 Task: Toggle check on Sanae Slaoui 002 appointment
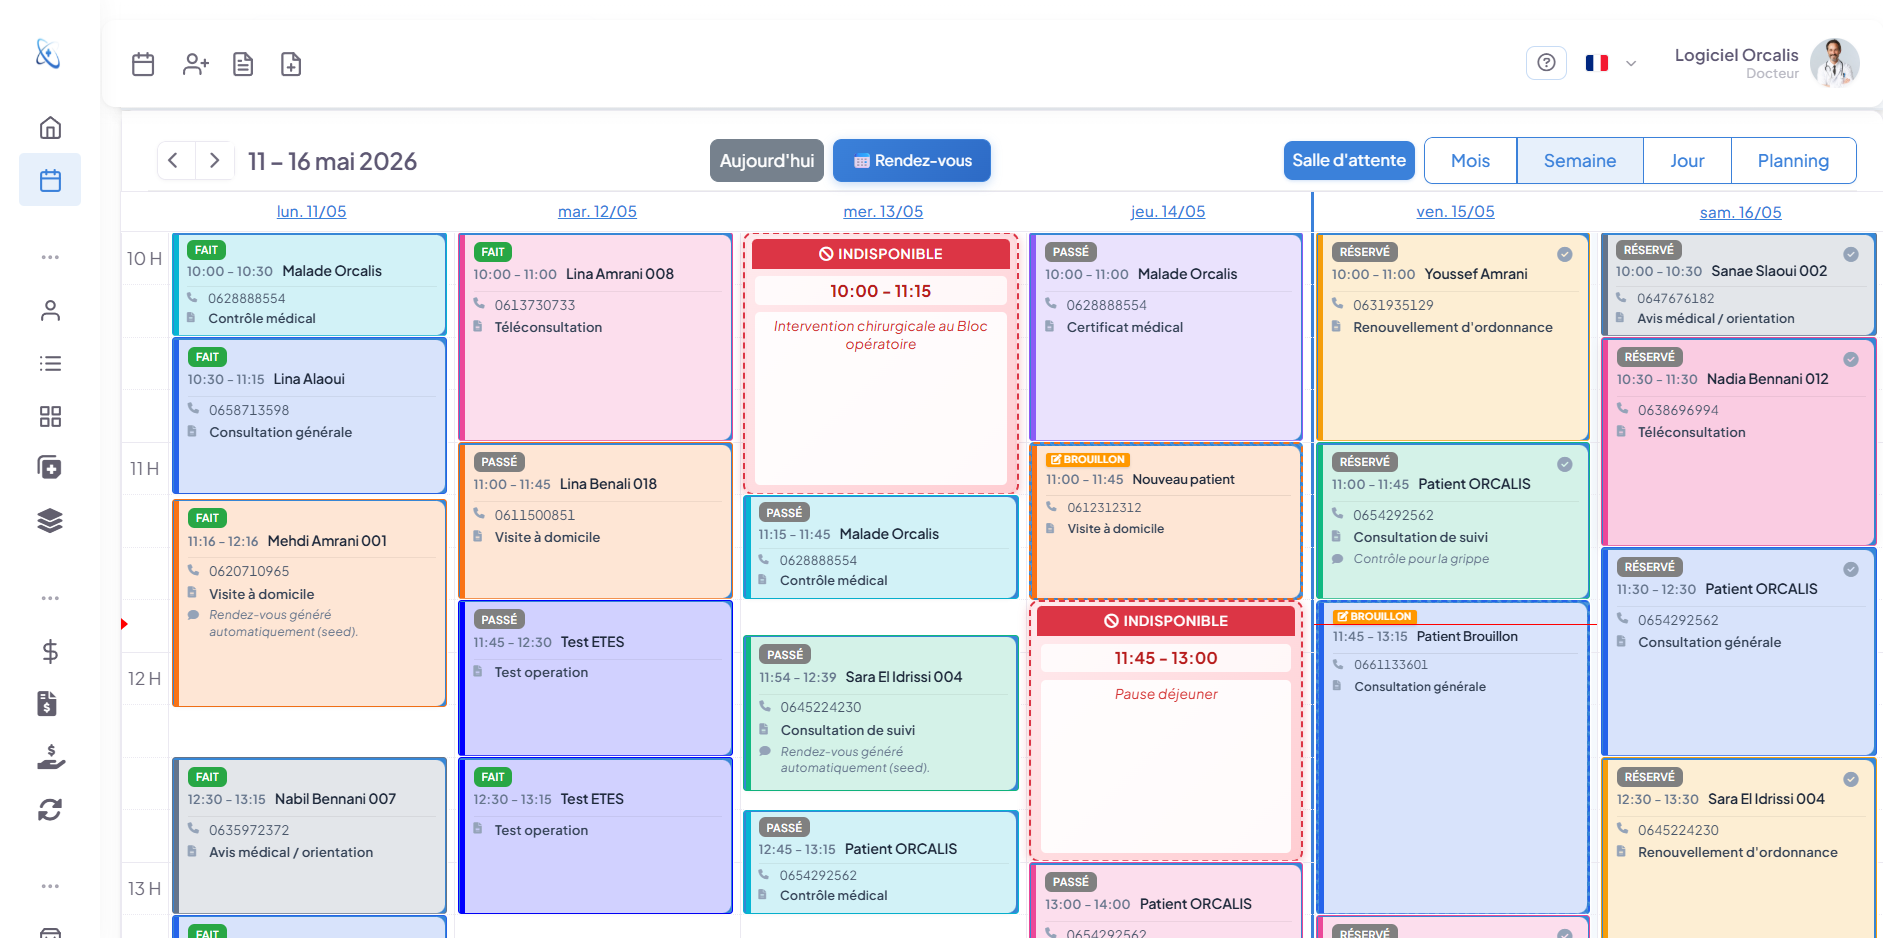[1851, 254]
